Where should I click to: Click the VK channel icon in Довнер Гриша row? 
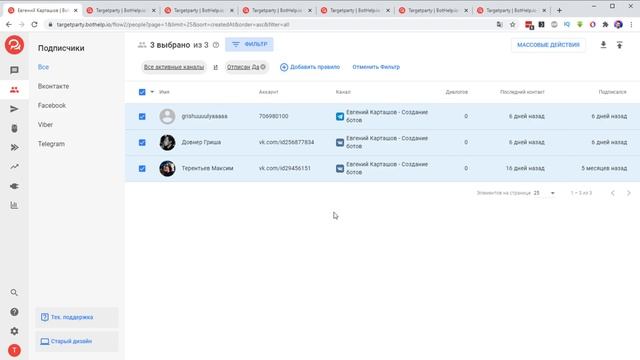pyautogui.click(x=340, y=142)
